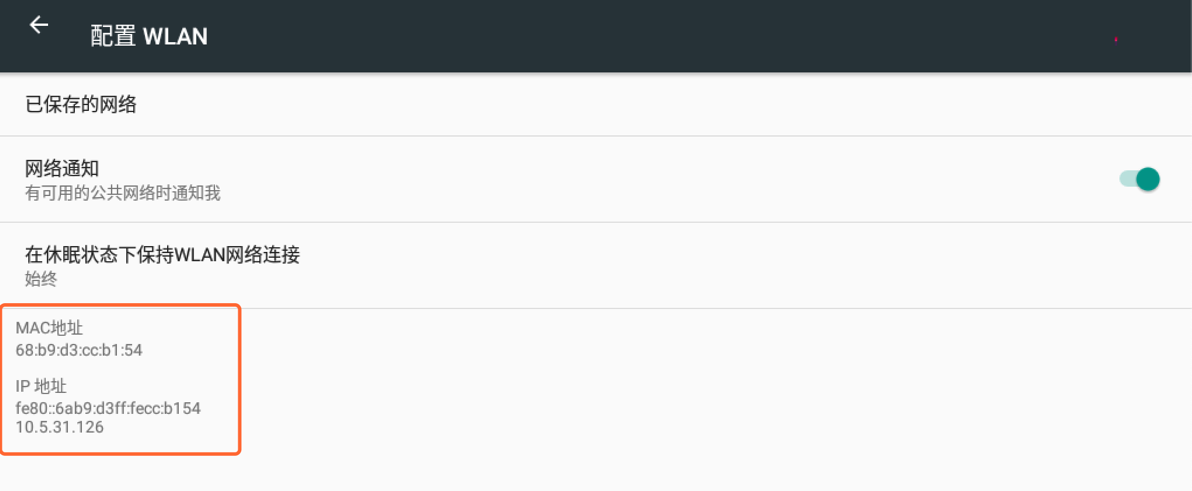Tap the back arrow in header
The width and height of the screenshot is (1192, 491).
pos(39,26)
